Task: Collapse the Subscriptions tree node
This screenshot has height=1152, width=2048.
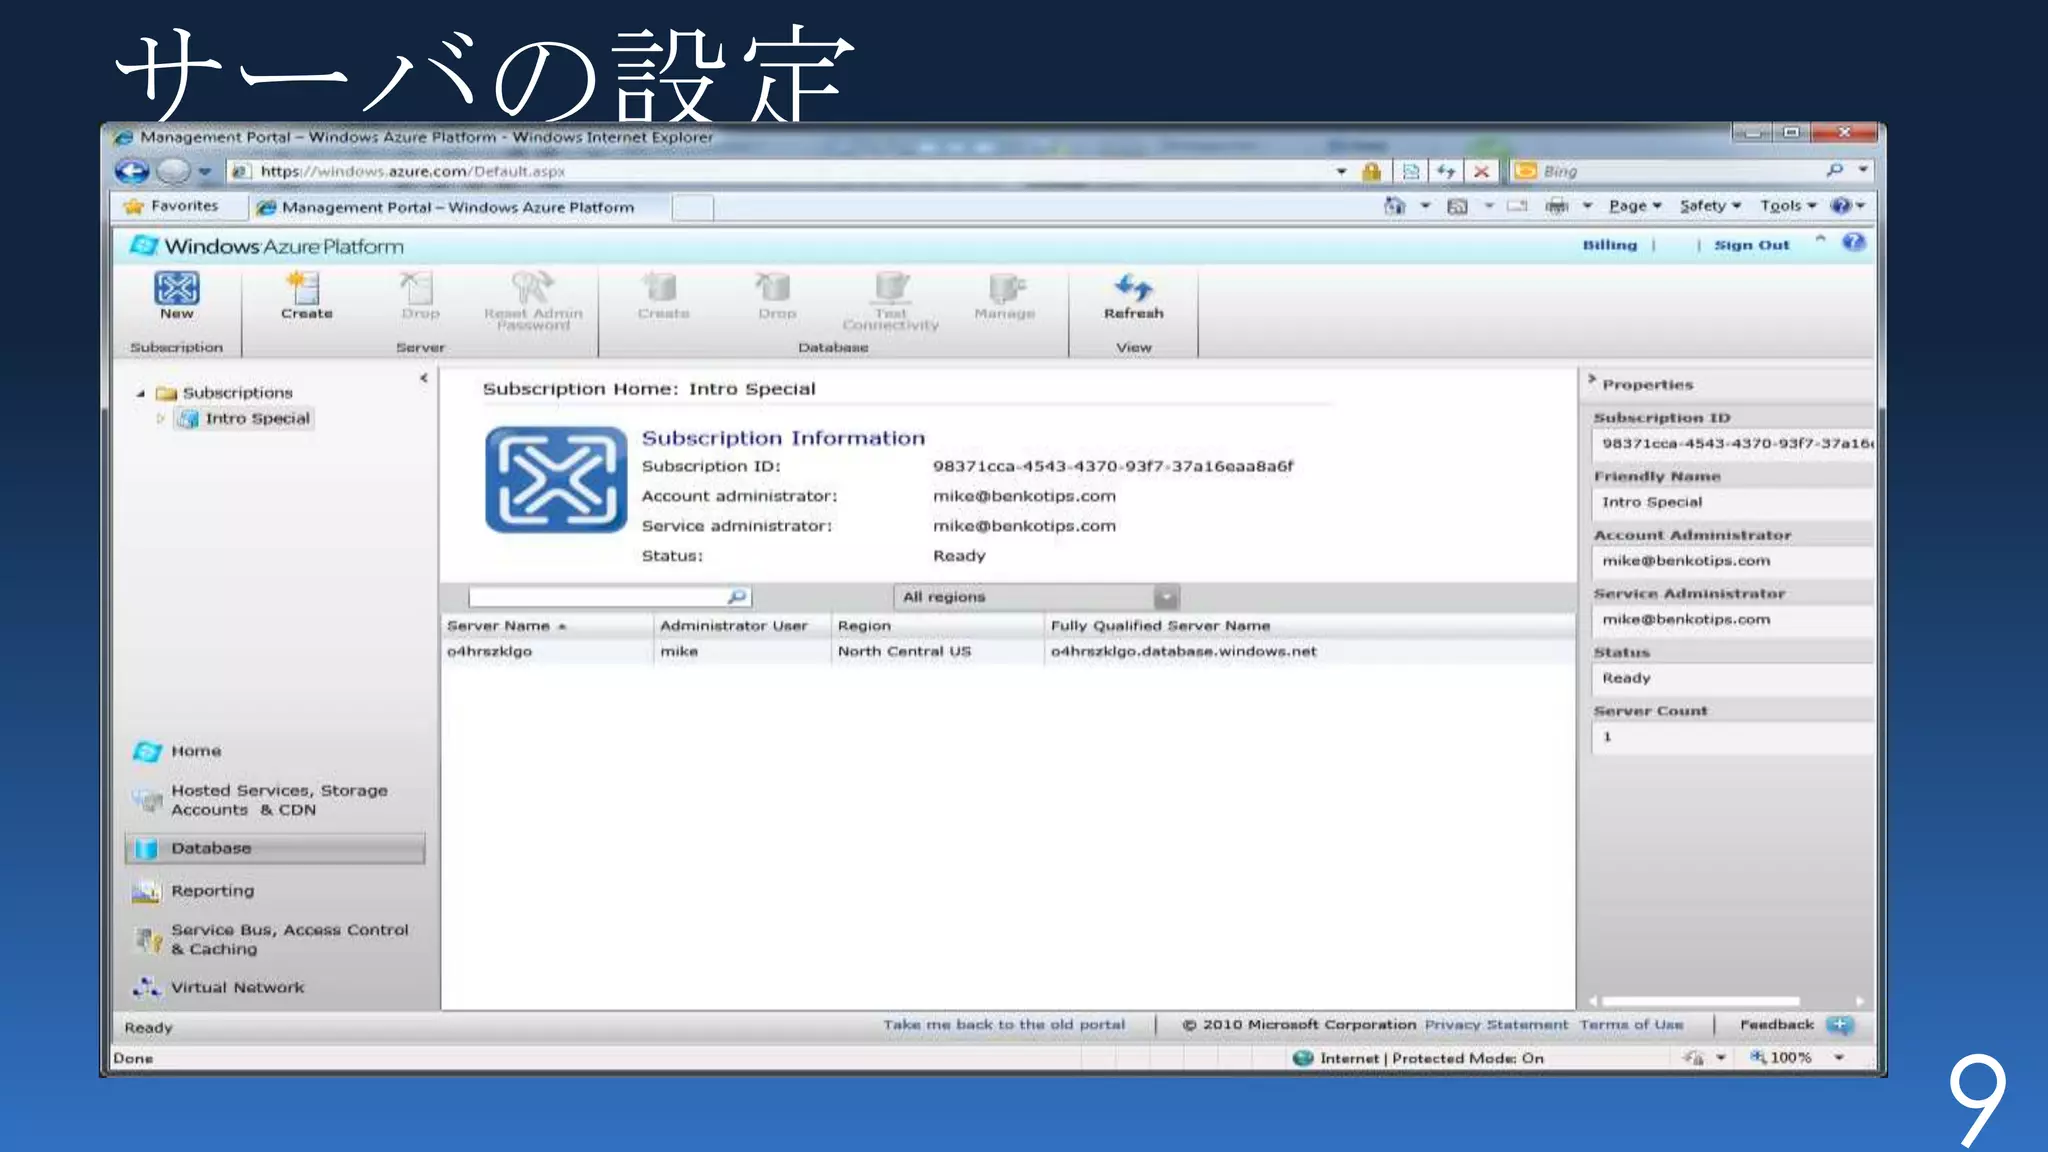Action: click(141, 393)
